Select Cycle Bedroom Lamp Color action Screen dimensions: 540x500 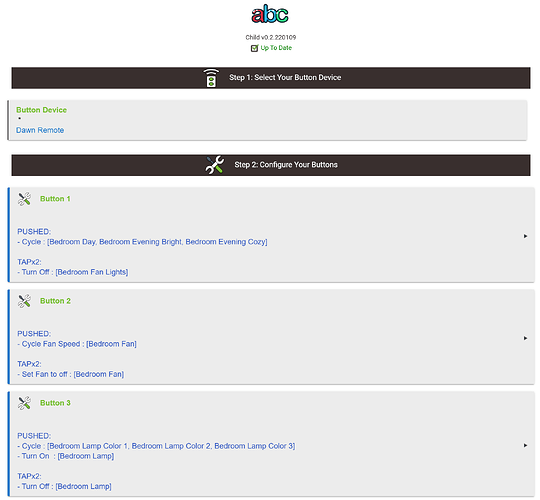[156, 446]
